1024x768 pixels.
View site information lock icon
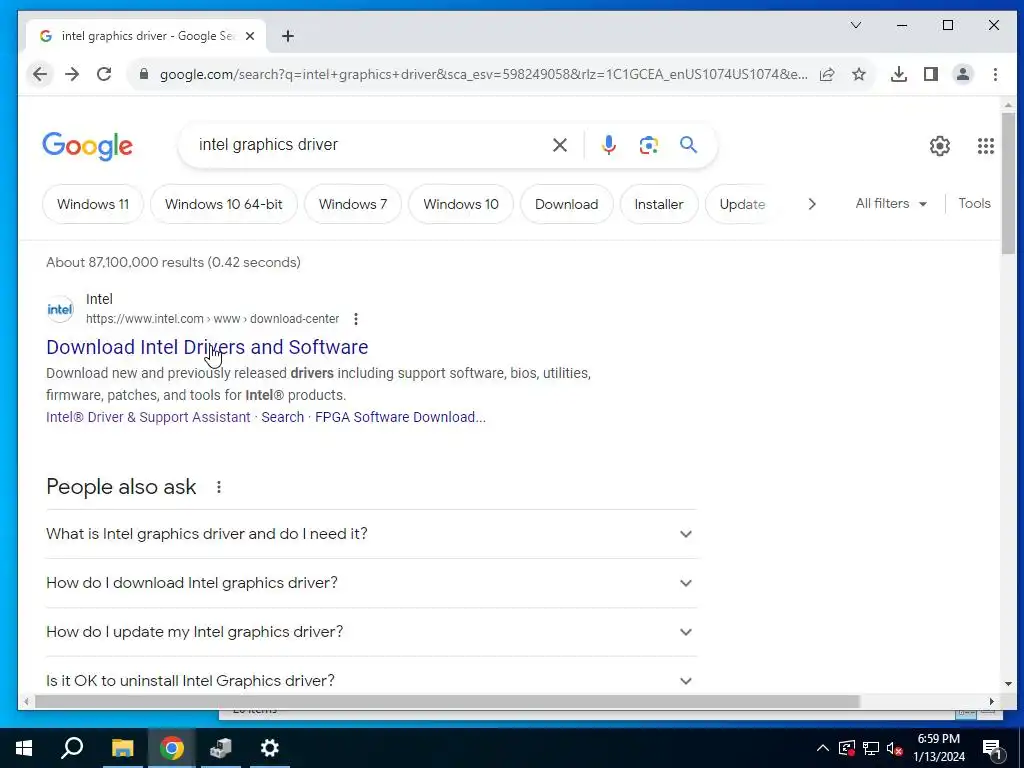click(144, 74)
